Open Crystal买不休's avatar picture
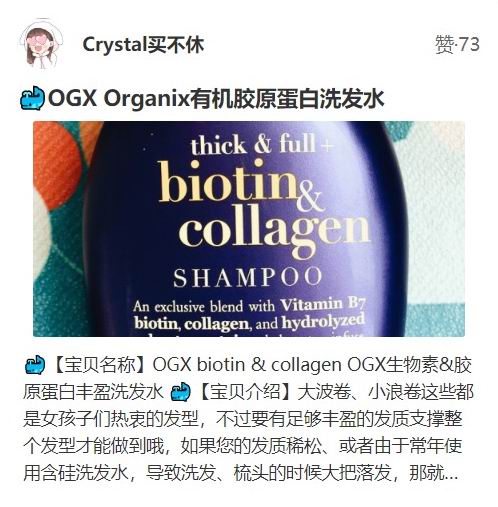Screen dimensions: 498x507 click(41, 44)
